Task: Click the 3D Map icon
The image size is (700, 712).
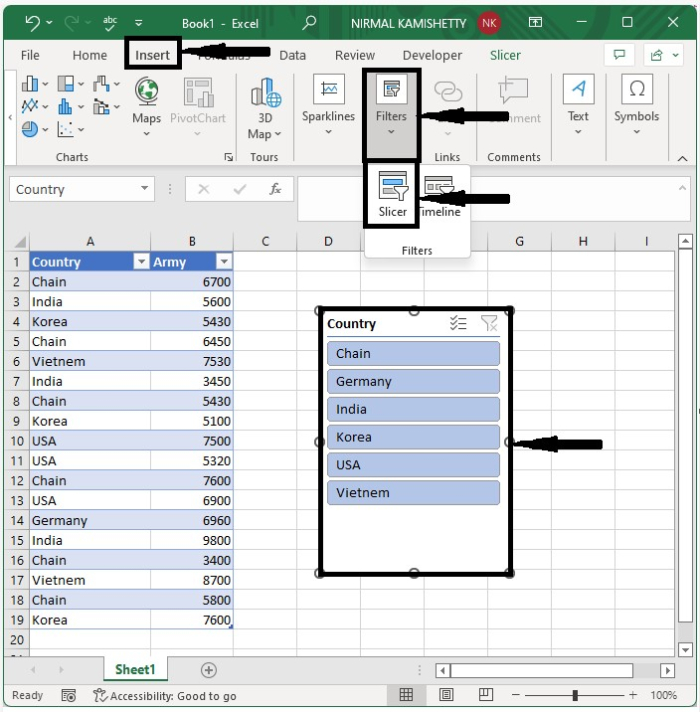Action: (x=266, y=92)
